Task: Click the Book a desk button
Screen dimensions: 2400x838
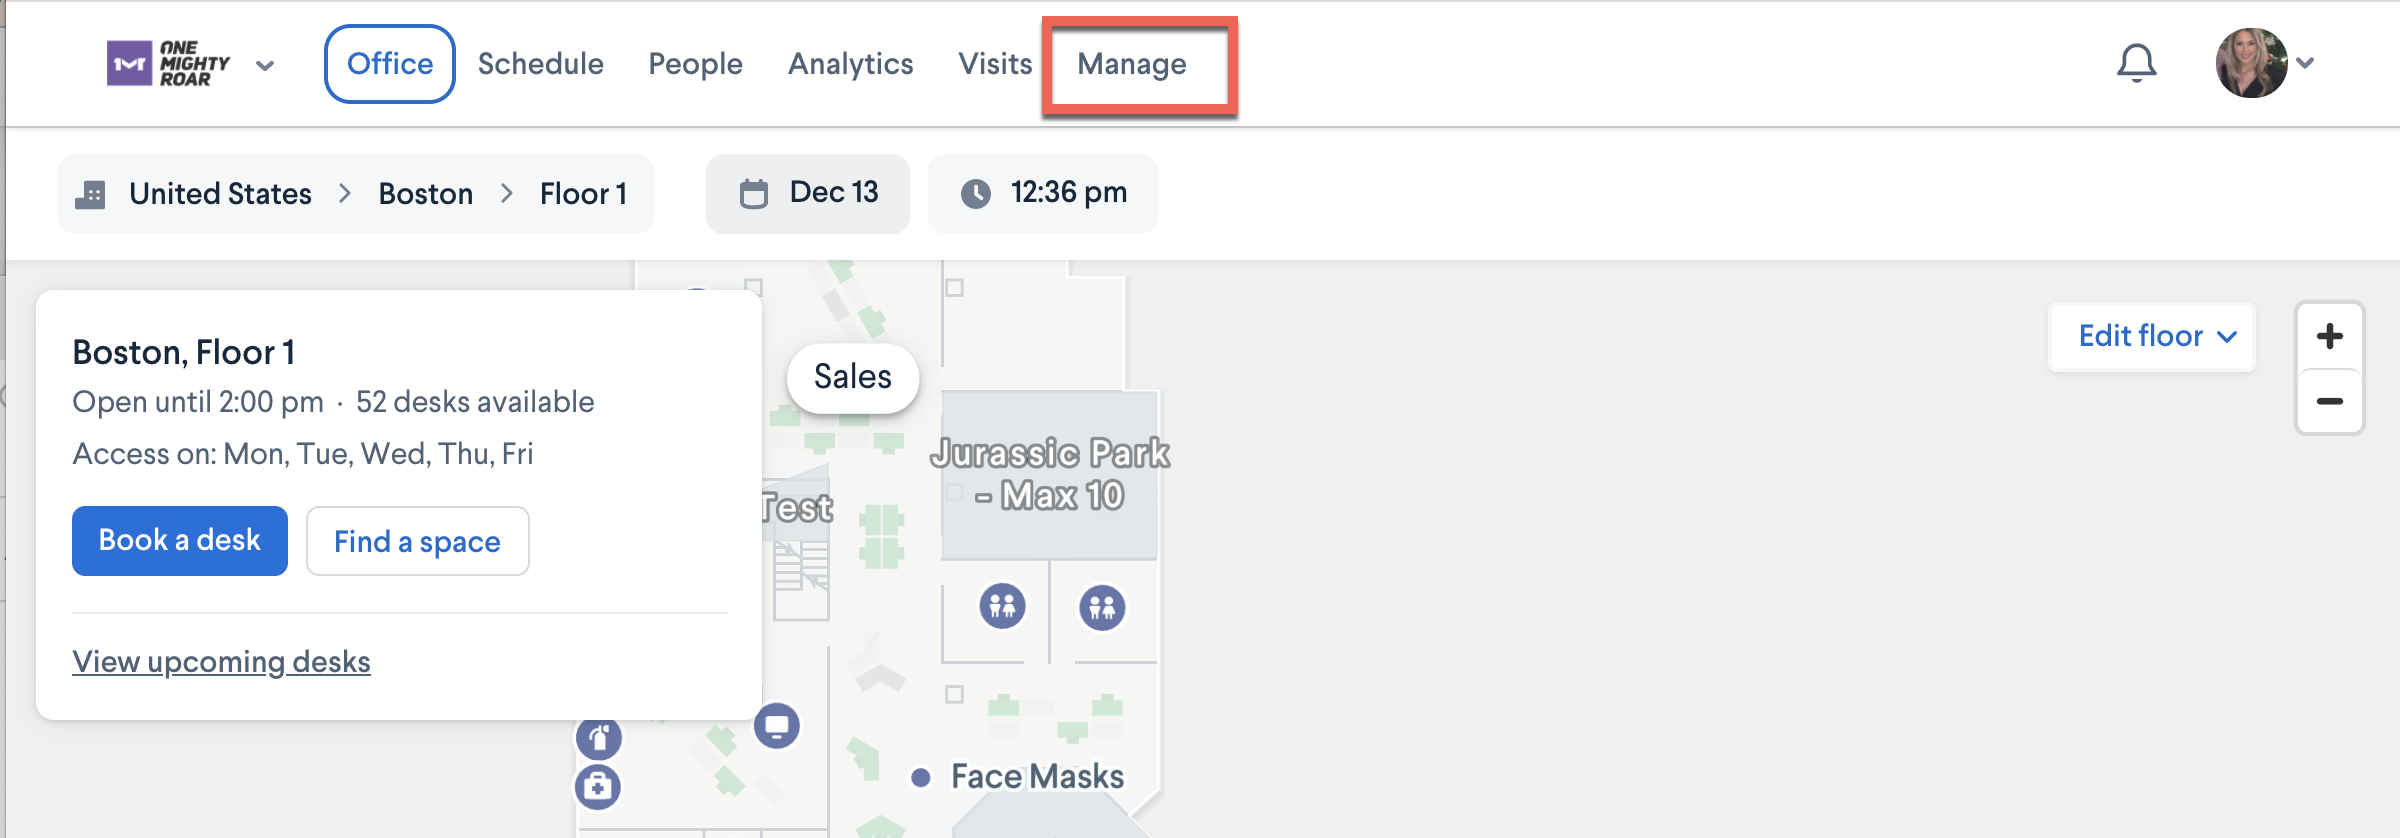Action: point(180,541)
